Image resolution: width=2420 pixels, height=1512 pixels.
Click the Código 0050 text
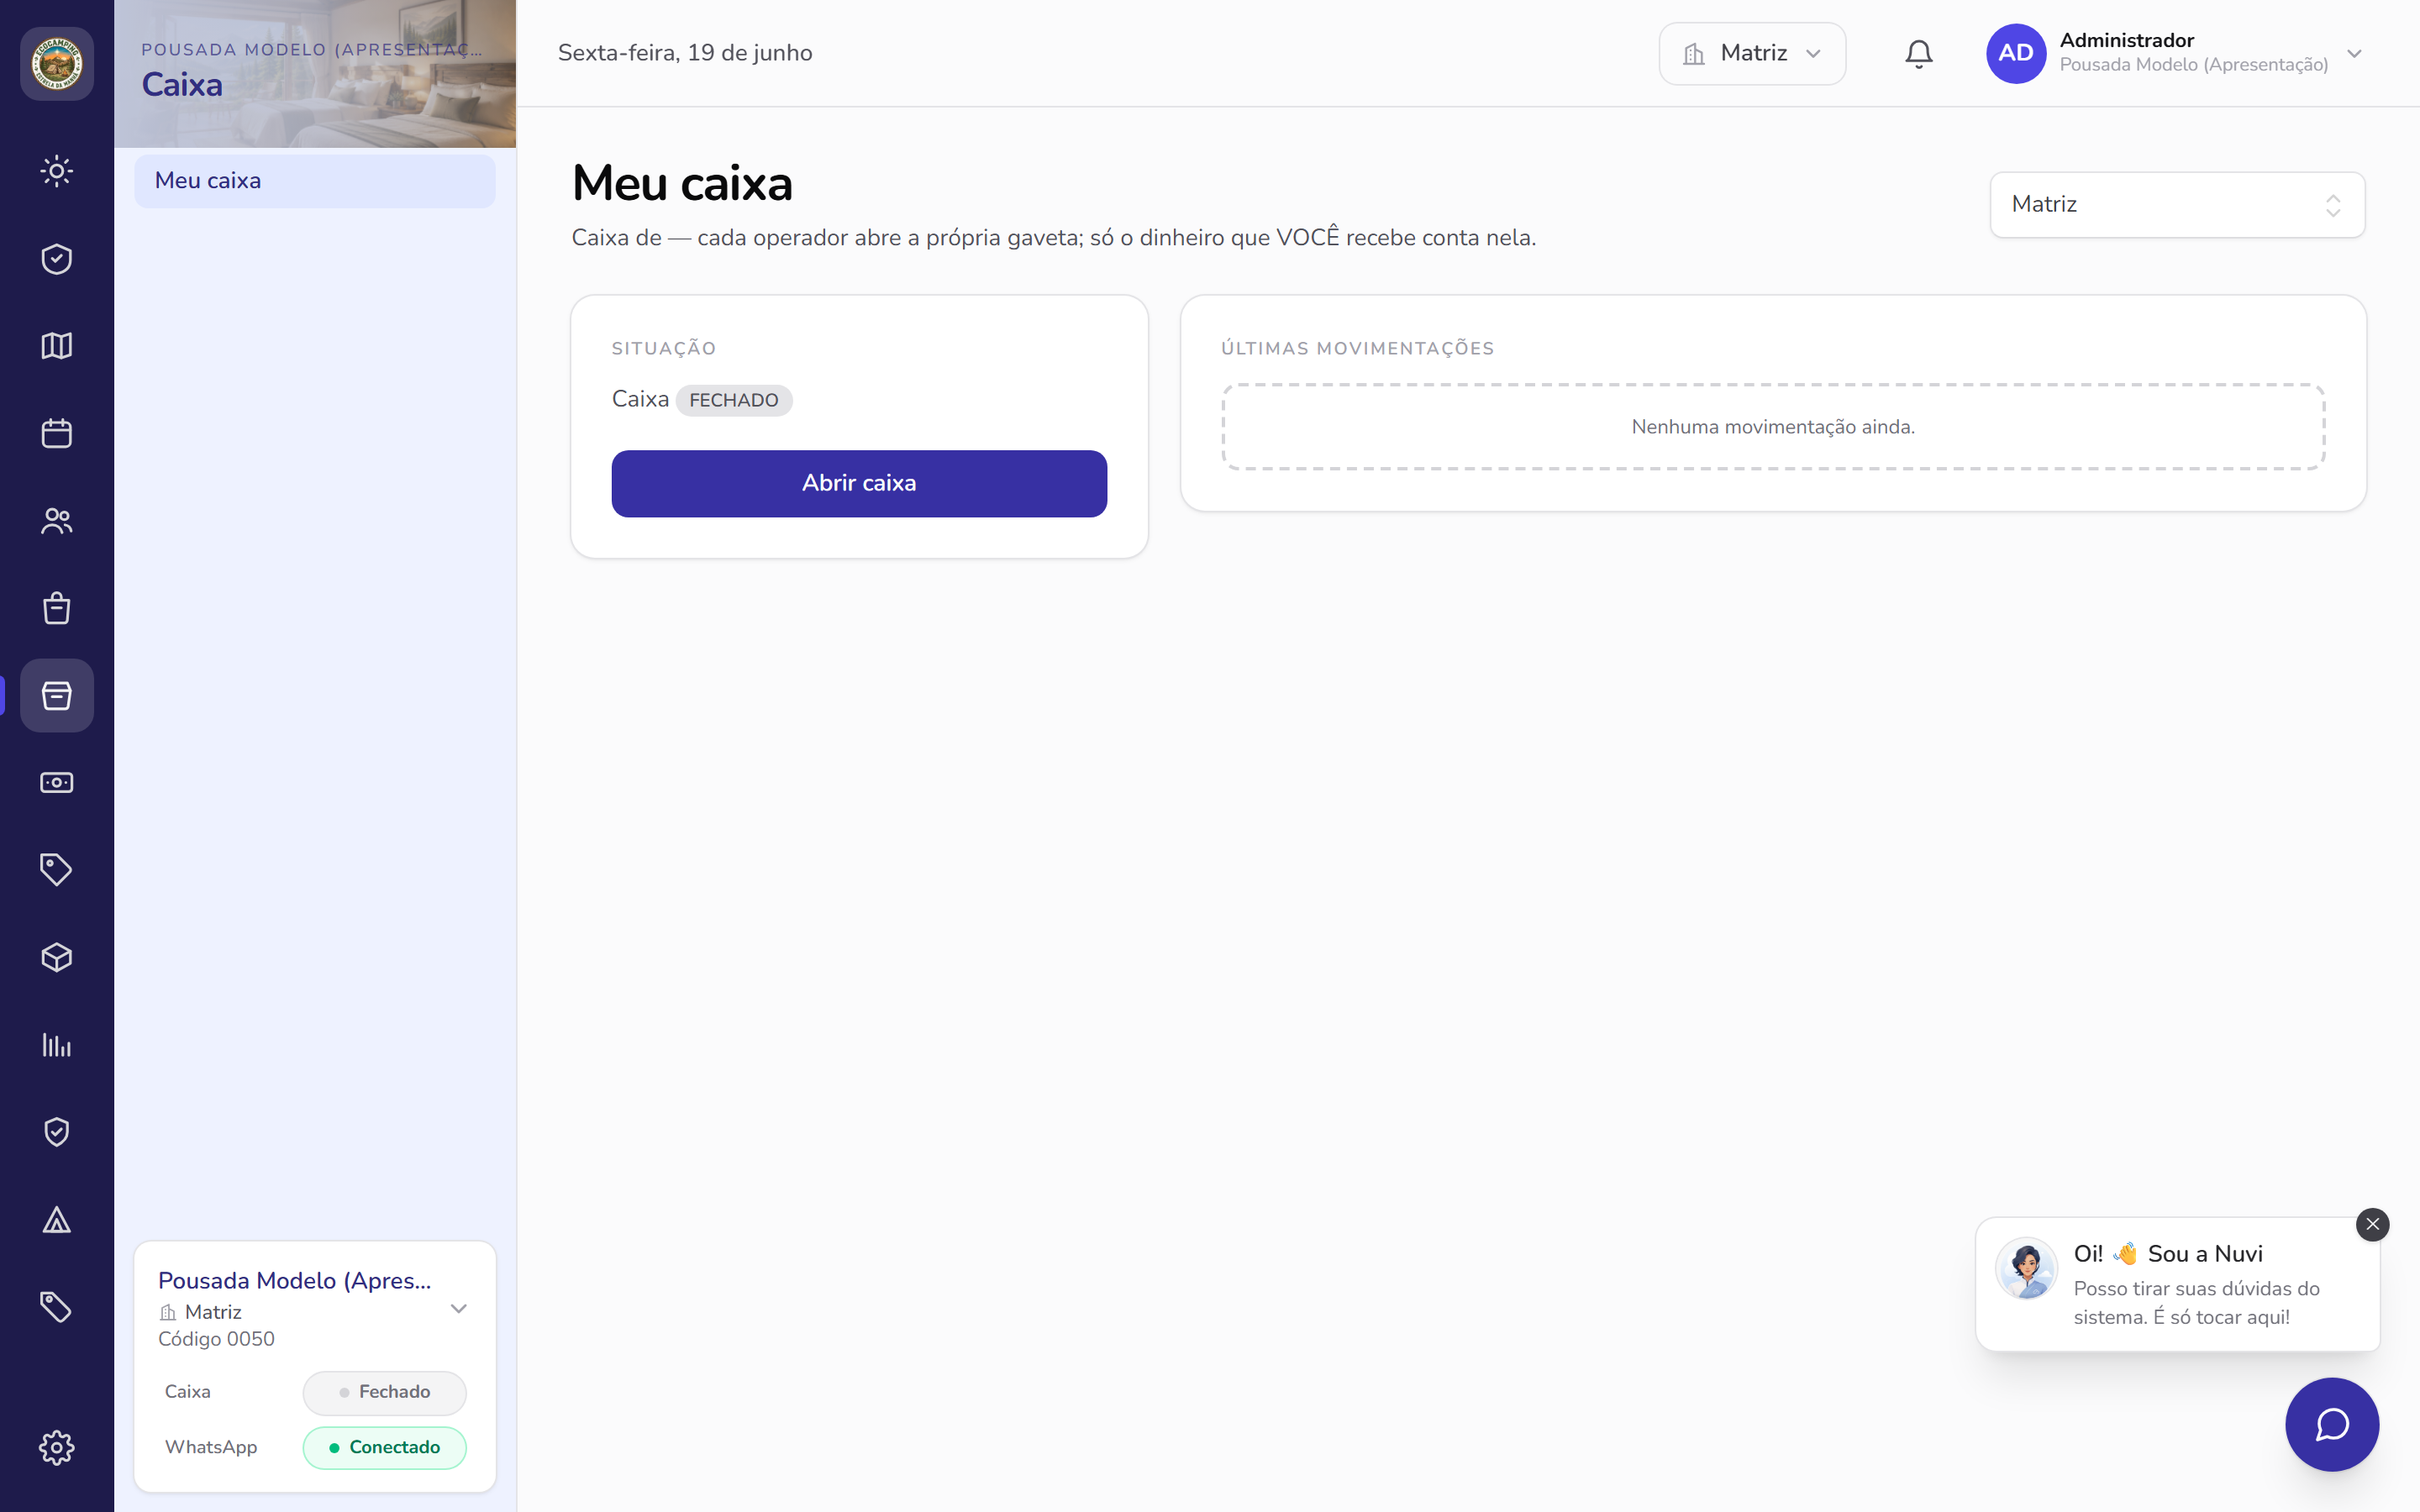216,1339
